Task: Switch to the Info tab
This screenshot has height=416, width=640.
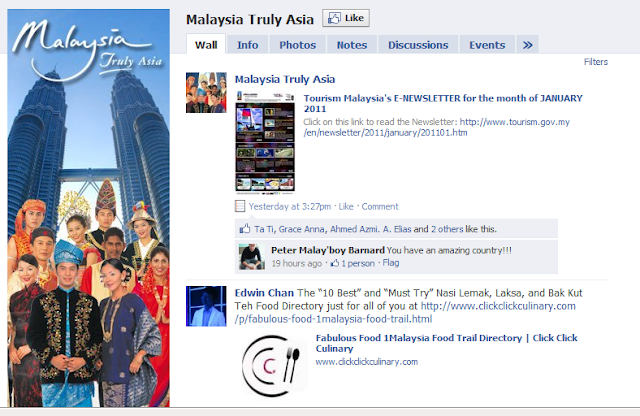Action: [247, 45]
